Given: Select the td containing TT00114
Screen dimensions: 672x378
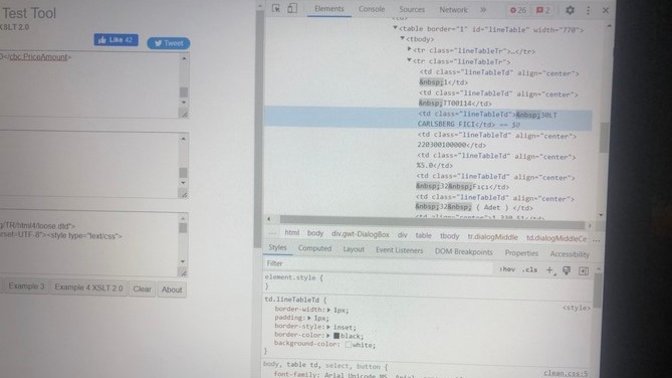Looking at the screenshot, I should pyautogui.click(x=498, y=98).
